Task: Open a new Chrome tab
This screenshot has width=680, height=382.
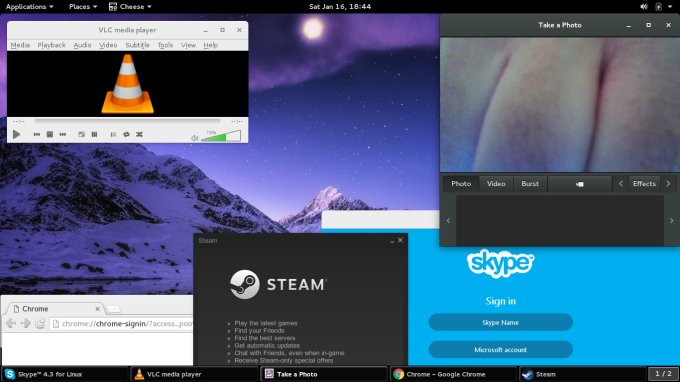Action: coord(113,309)
